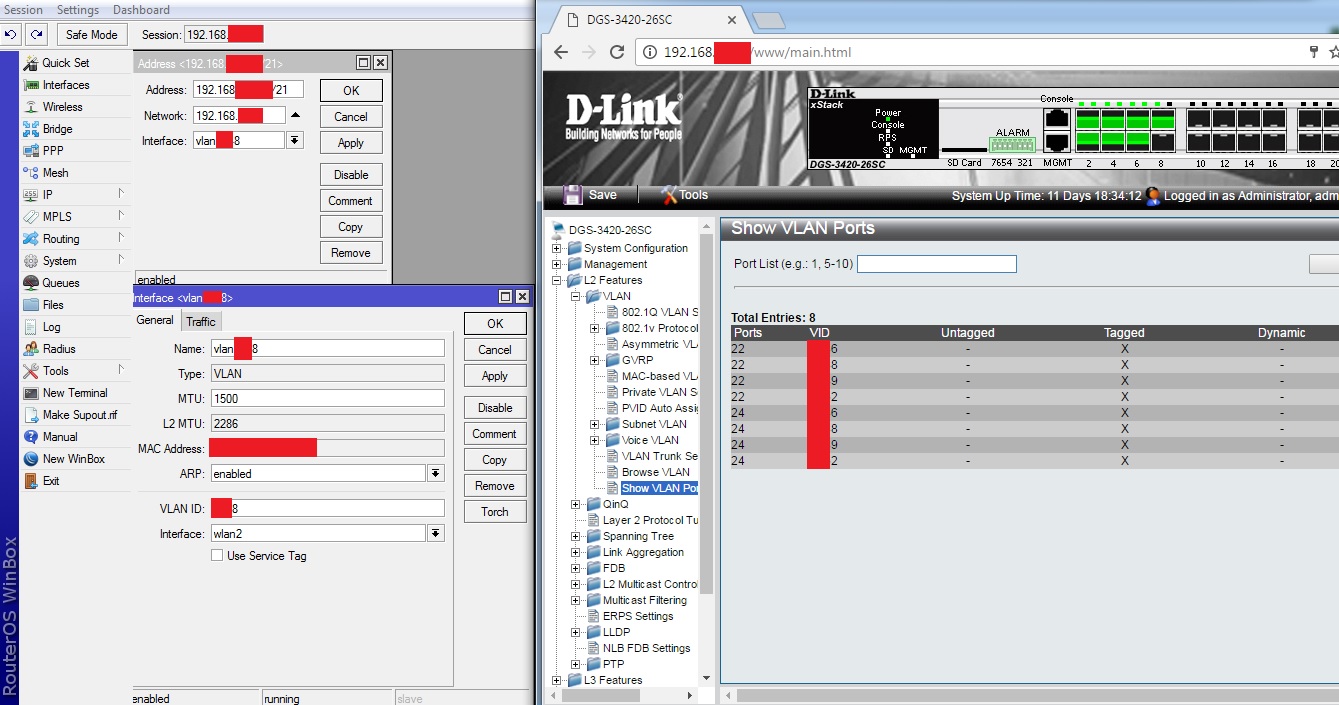This screenshot has height=705, width=1339.
Task: Click OK in the Address dialog
Action: (x=351, y=90)
